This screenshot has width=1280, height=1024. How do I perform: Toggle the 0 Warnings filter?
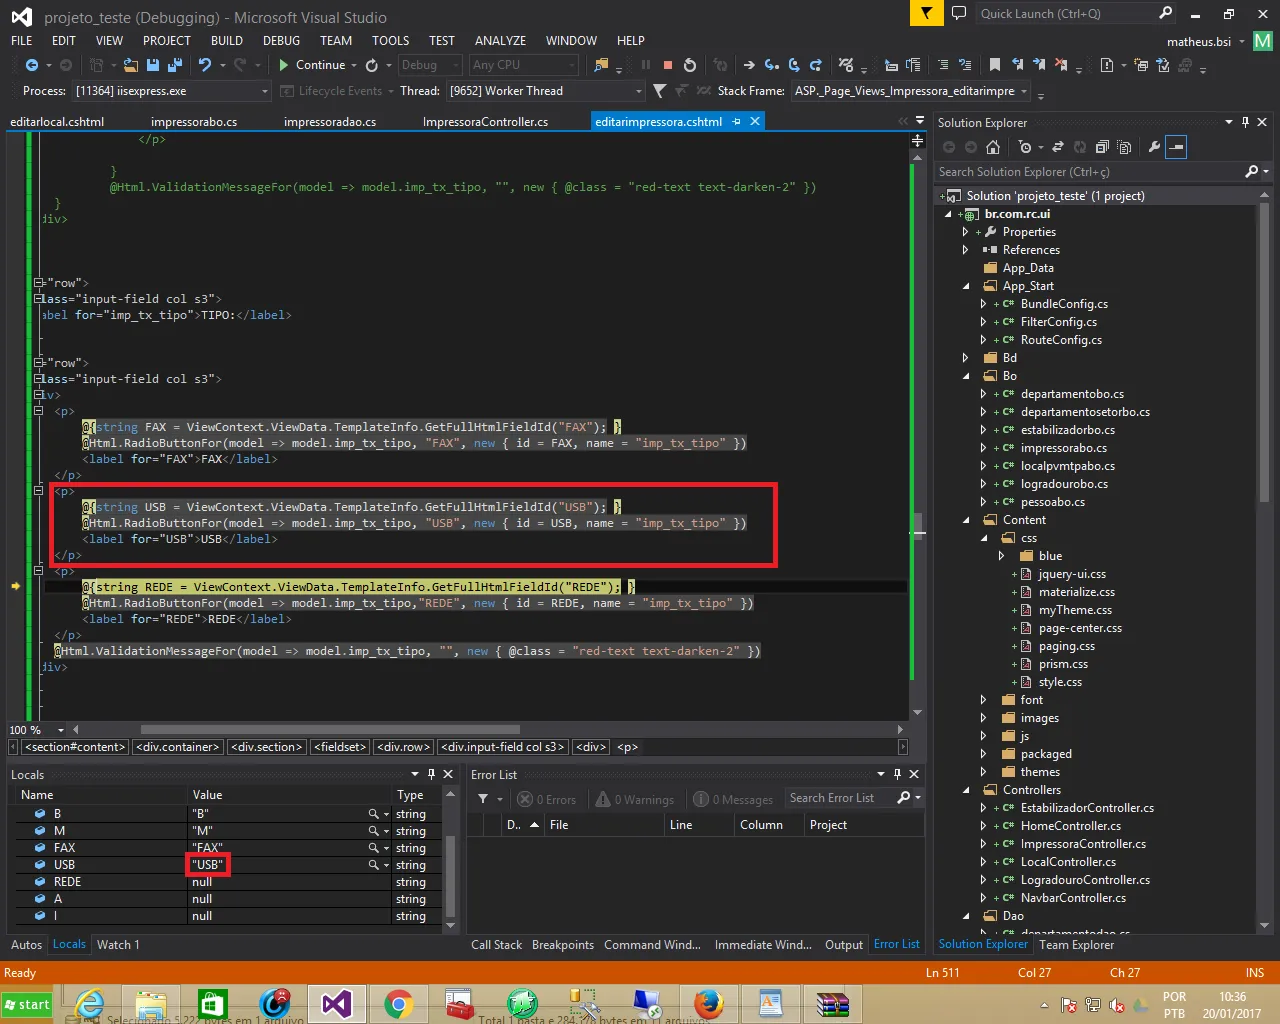634,799
